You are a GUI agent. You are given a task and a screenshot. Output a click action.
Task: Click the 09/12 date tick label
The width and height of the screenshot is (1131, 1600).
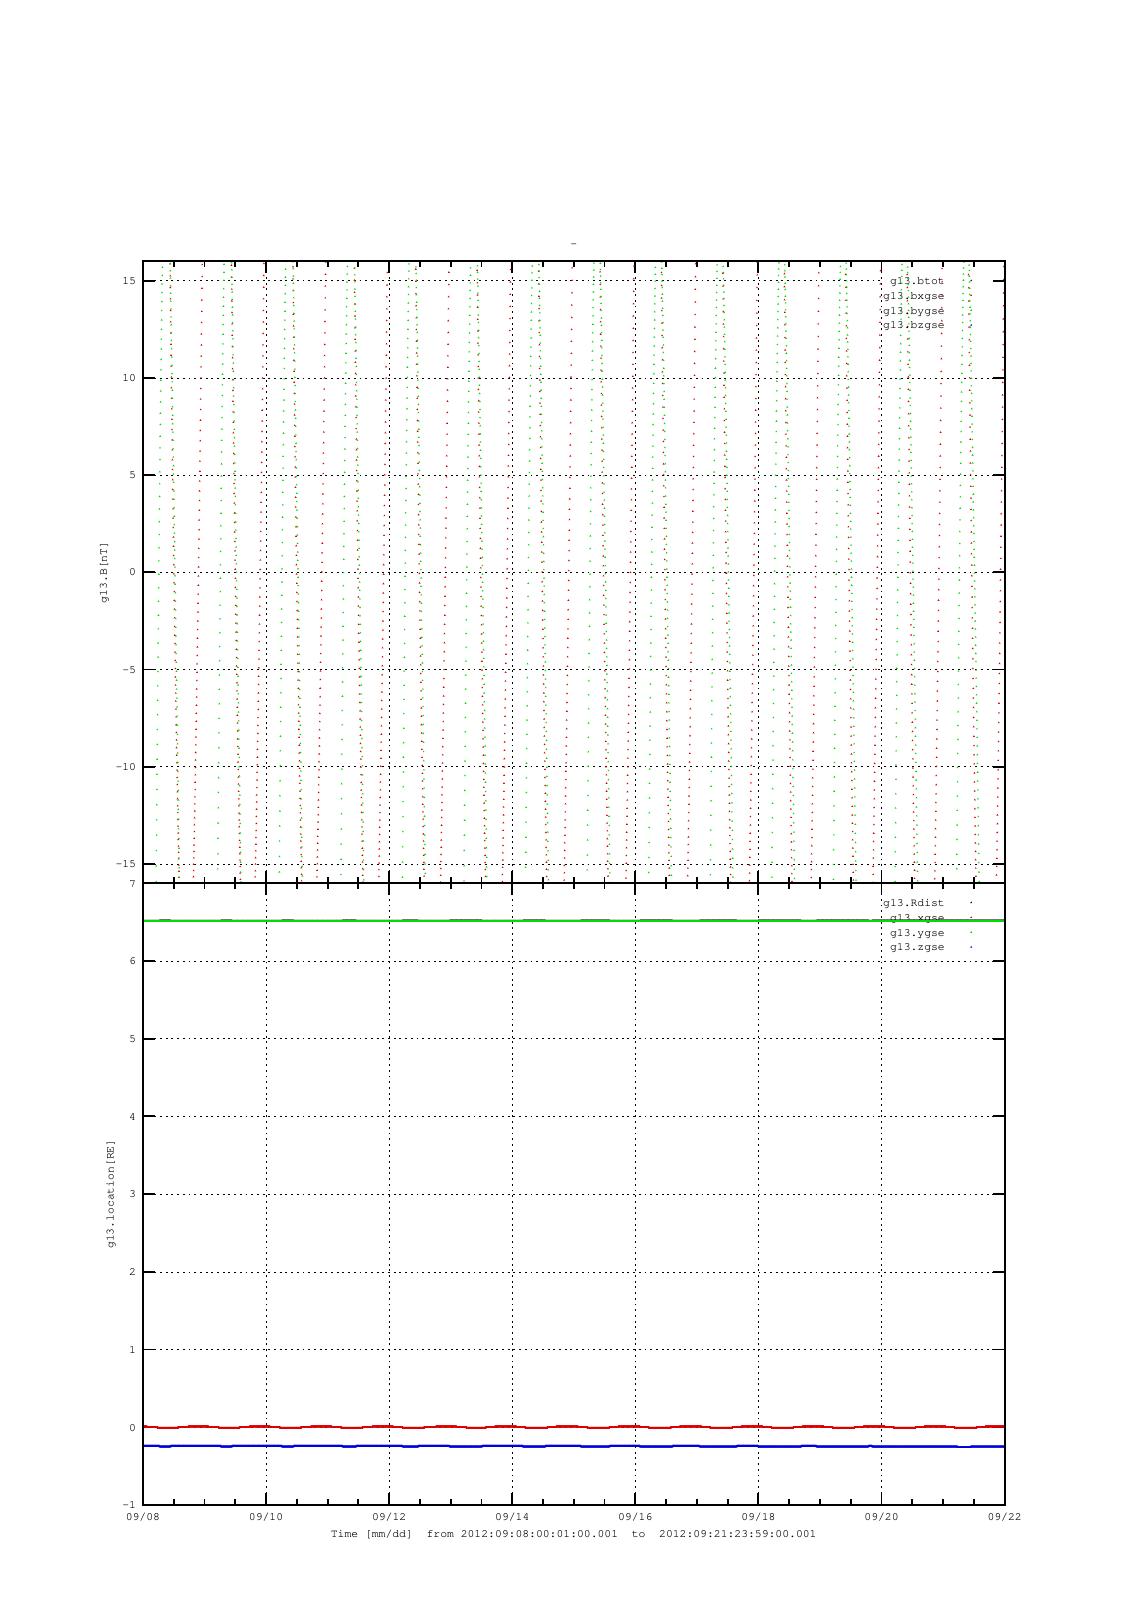[389, 1516]
